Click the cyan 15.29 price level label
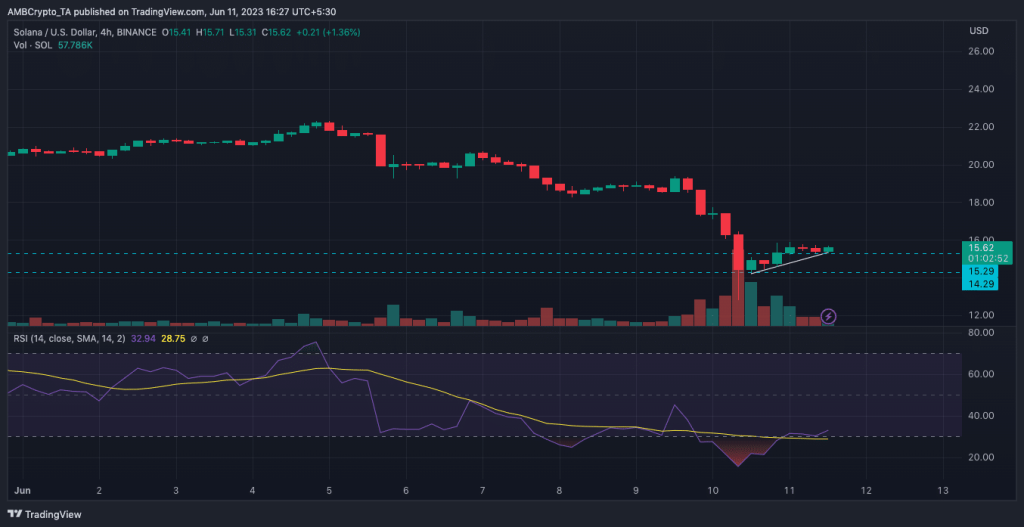 coord(982,271)
